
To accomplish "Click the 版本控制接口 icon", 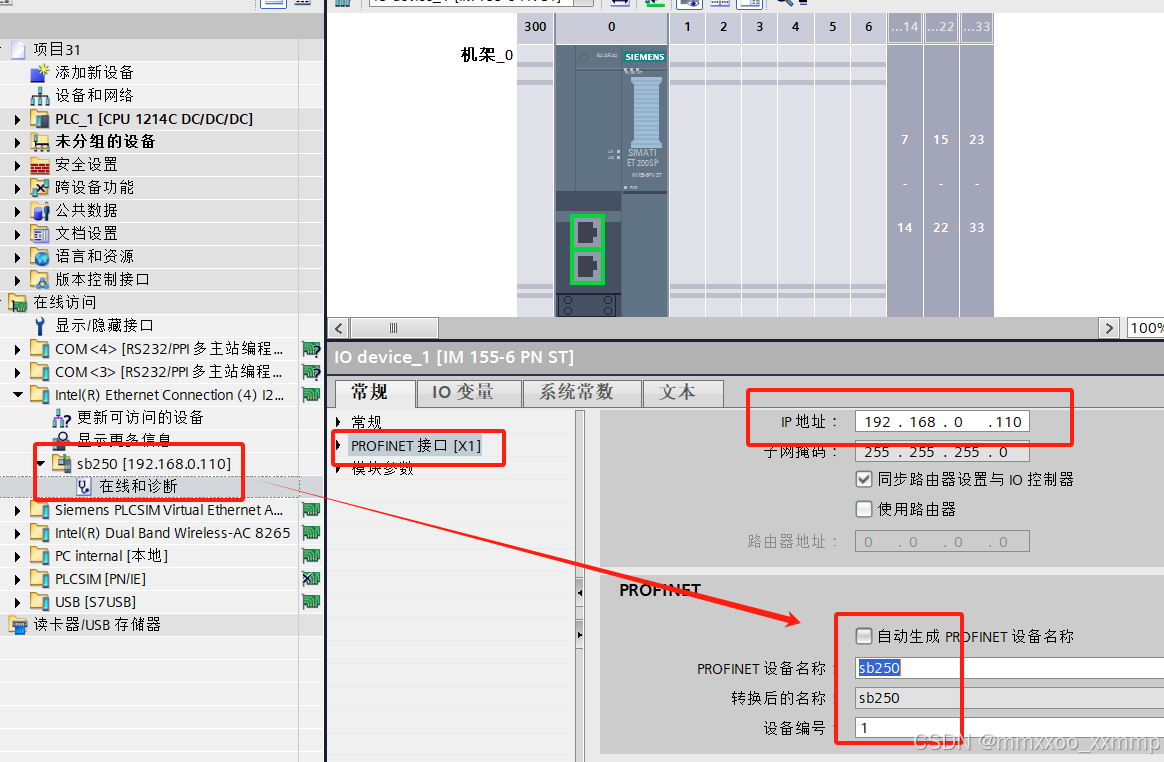I will pos(40,280).
